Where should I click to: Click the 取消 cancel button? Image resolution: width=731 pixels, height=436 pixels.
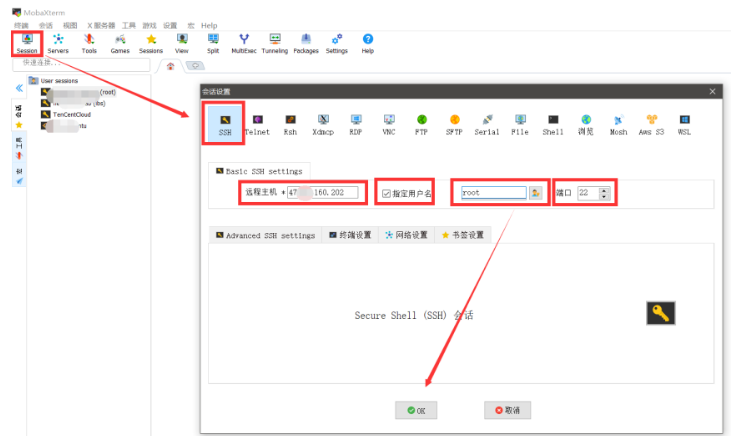tap(507, 410)
